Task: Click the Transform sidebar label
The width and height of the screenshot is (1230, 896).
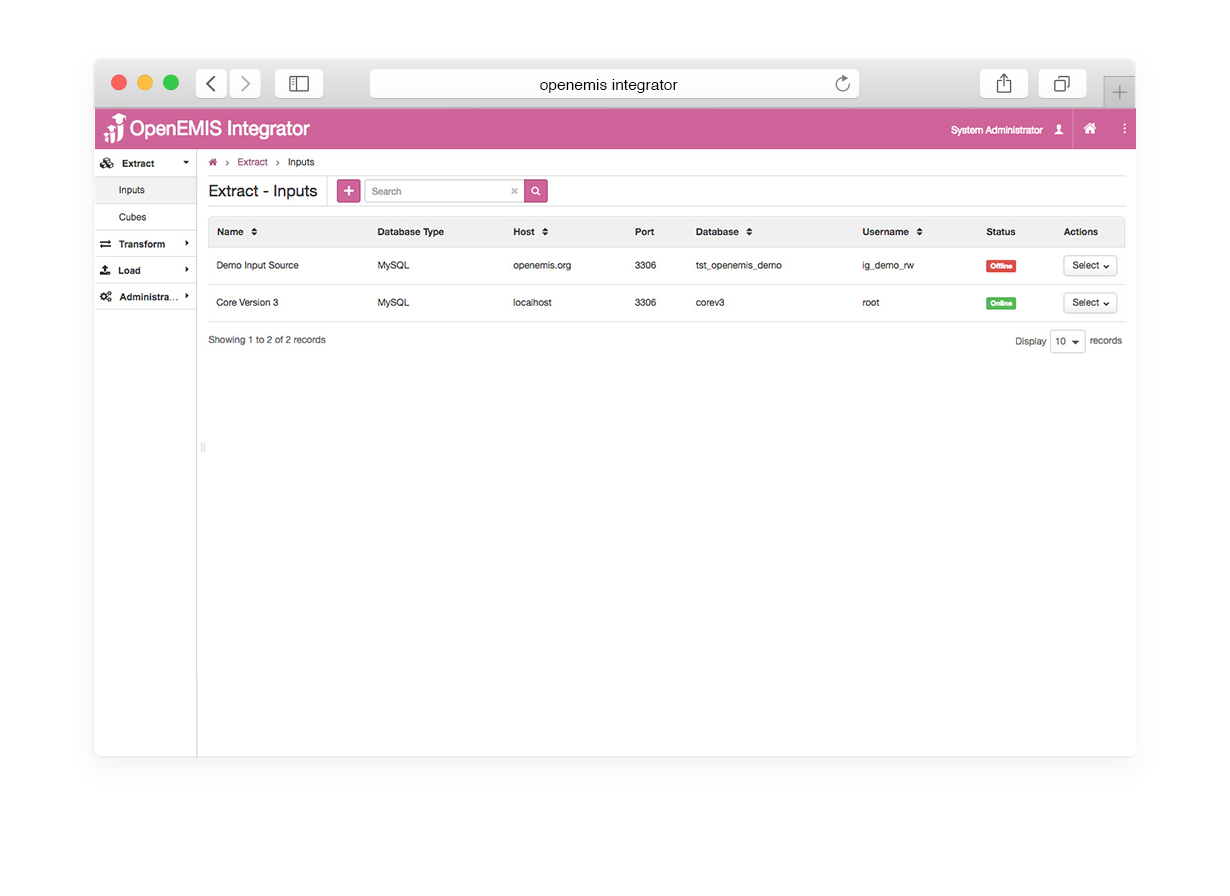Action: (x=142, y=244)
